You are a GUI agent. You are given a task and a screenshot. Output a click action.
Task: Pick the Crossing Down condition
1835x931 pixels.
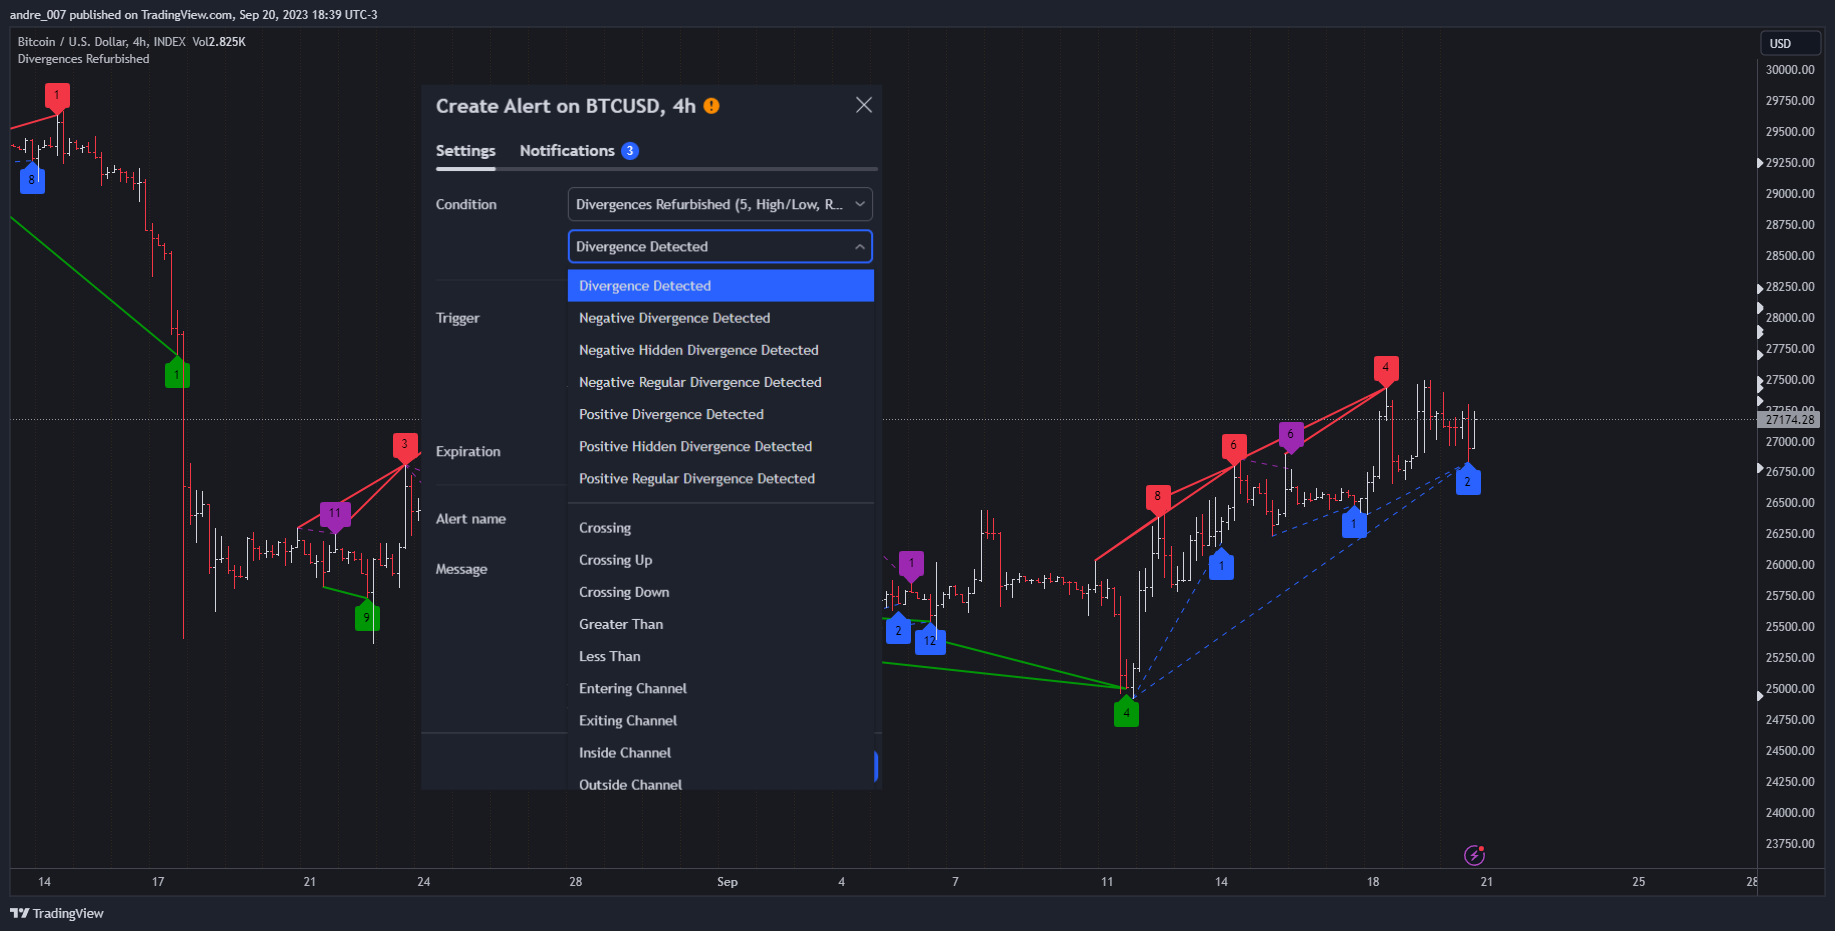pos(721,592)
